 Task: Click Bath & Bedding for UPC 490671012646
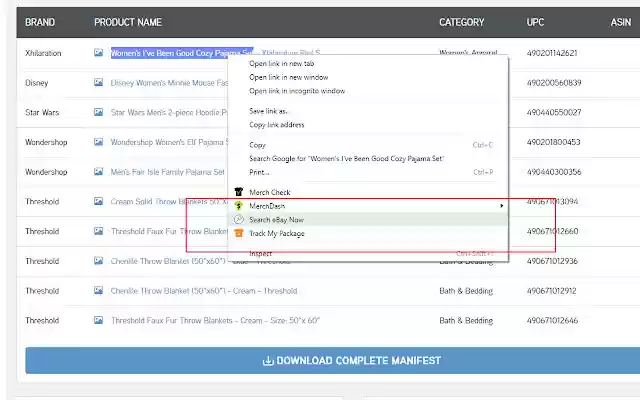coord(466,320)
